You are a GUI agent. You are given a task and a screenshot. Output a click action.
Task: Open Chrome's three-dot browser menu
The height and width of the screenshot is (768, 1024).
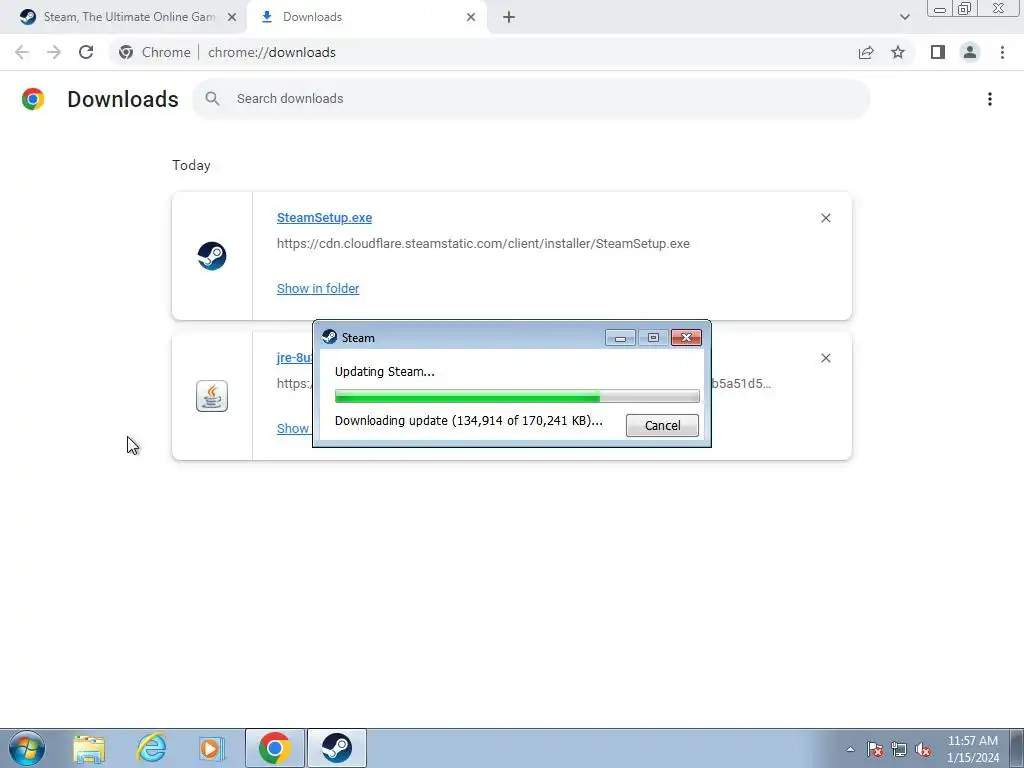tap(1002, 52)
